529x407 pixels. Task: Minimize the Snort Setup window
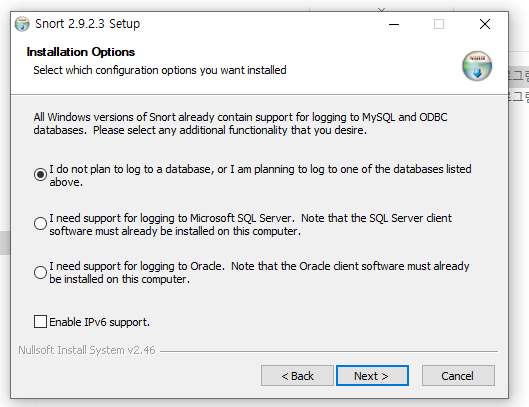(394, 24)
